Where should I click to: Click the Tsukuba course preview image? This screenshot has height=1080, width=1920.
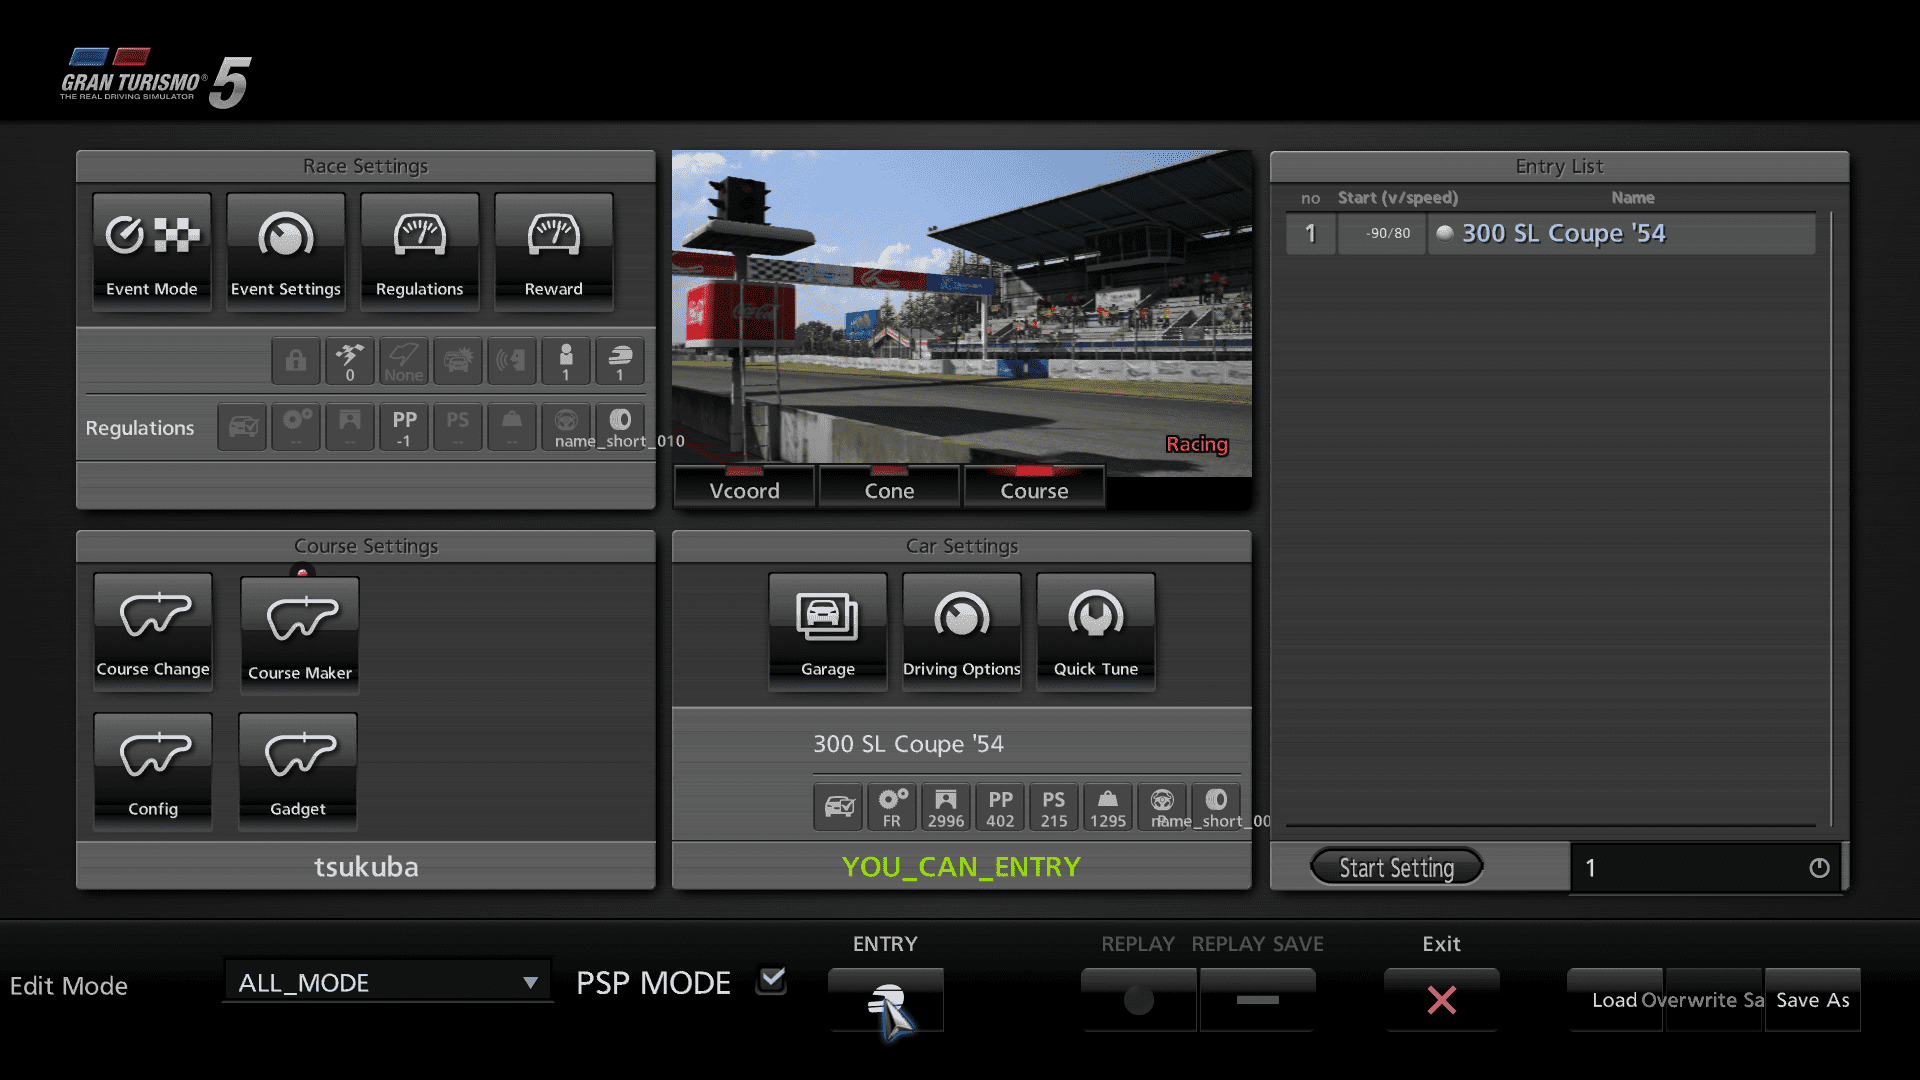click(961, 312)
